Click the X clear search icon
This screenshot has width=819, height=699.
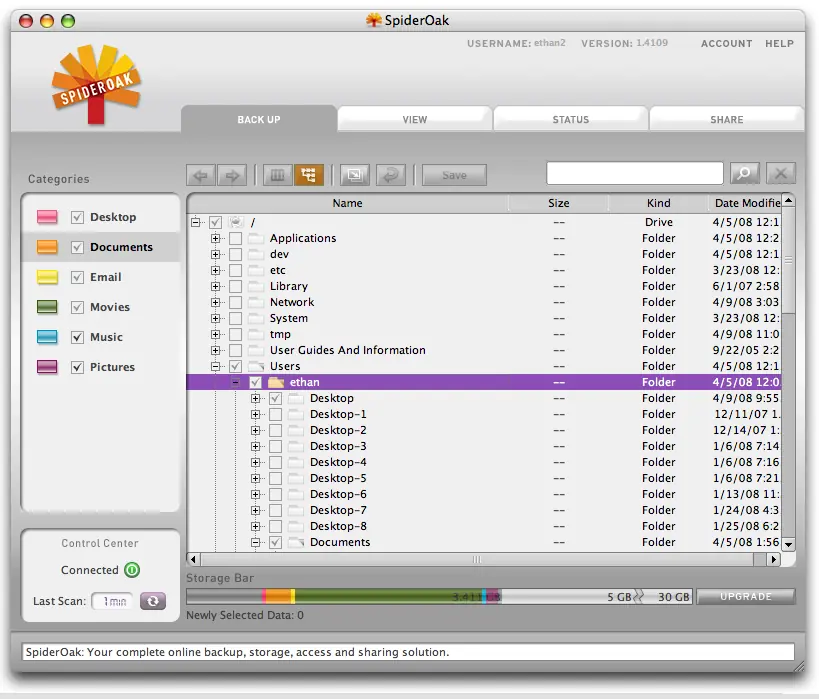(x=781, y=173)
